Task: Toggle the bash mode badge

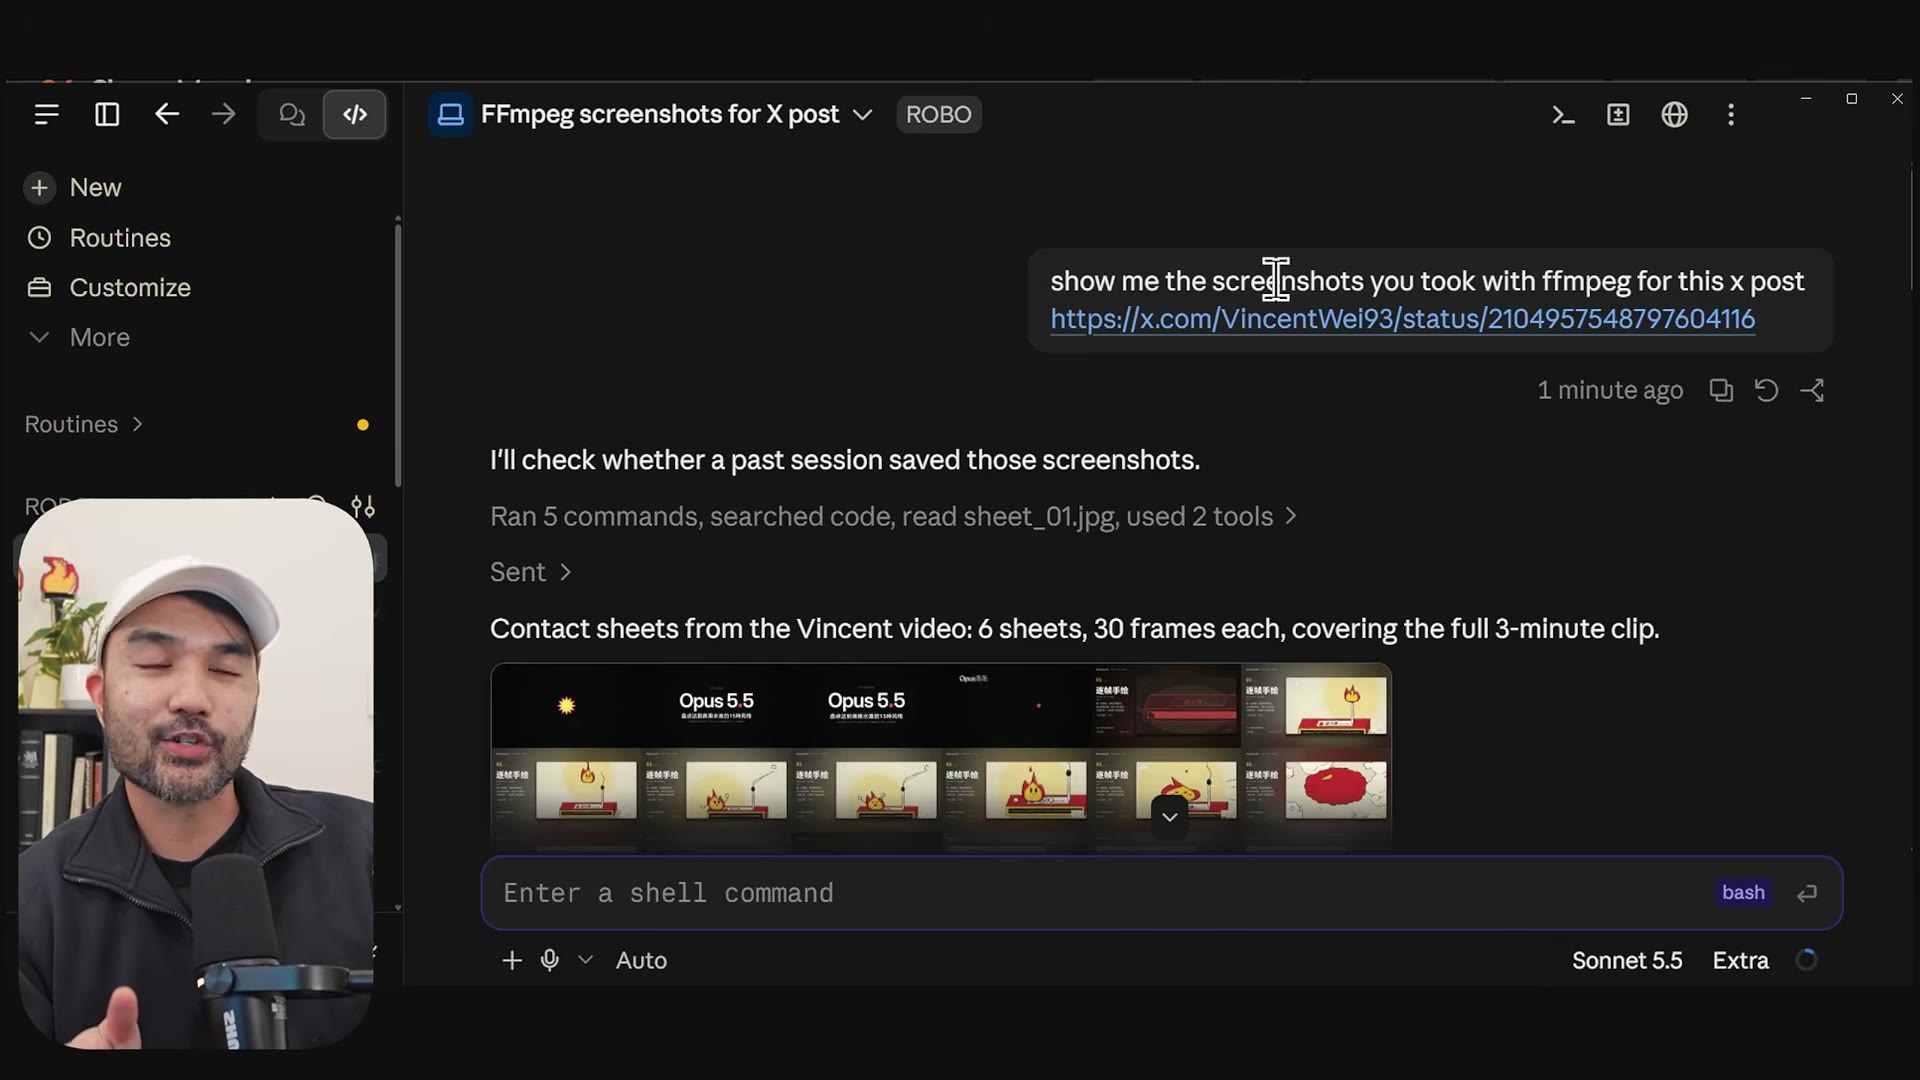Action: [x=1743, y=893]
